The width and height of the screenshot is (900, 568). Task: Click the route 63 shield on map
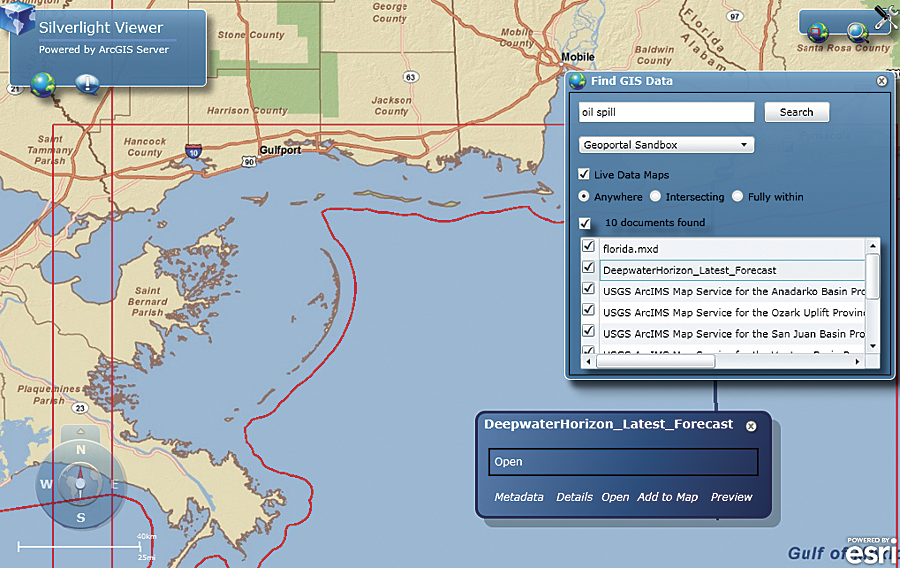[x=410, y=77]
